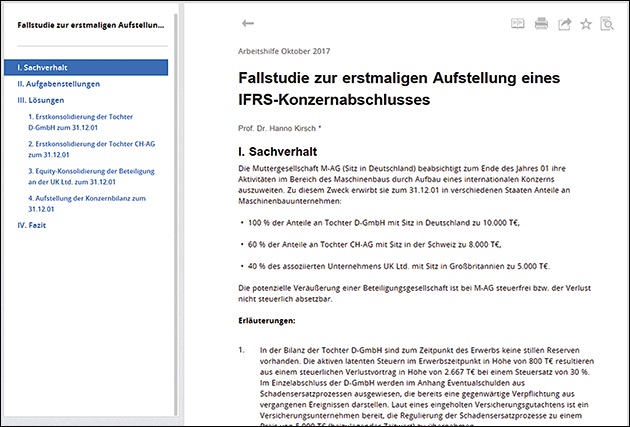Jump to IV. Fazit section
The image size is (630, 427).
point(34,225)
